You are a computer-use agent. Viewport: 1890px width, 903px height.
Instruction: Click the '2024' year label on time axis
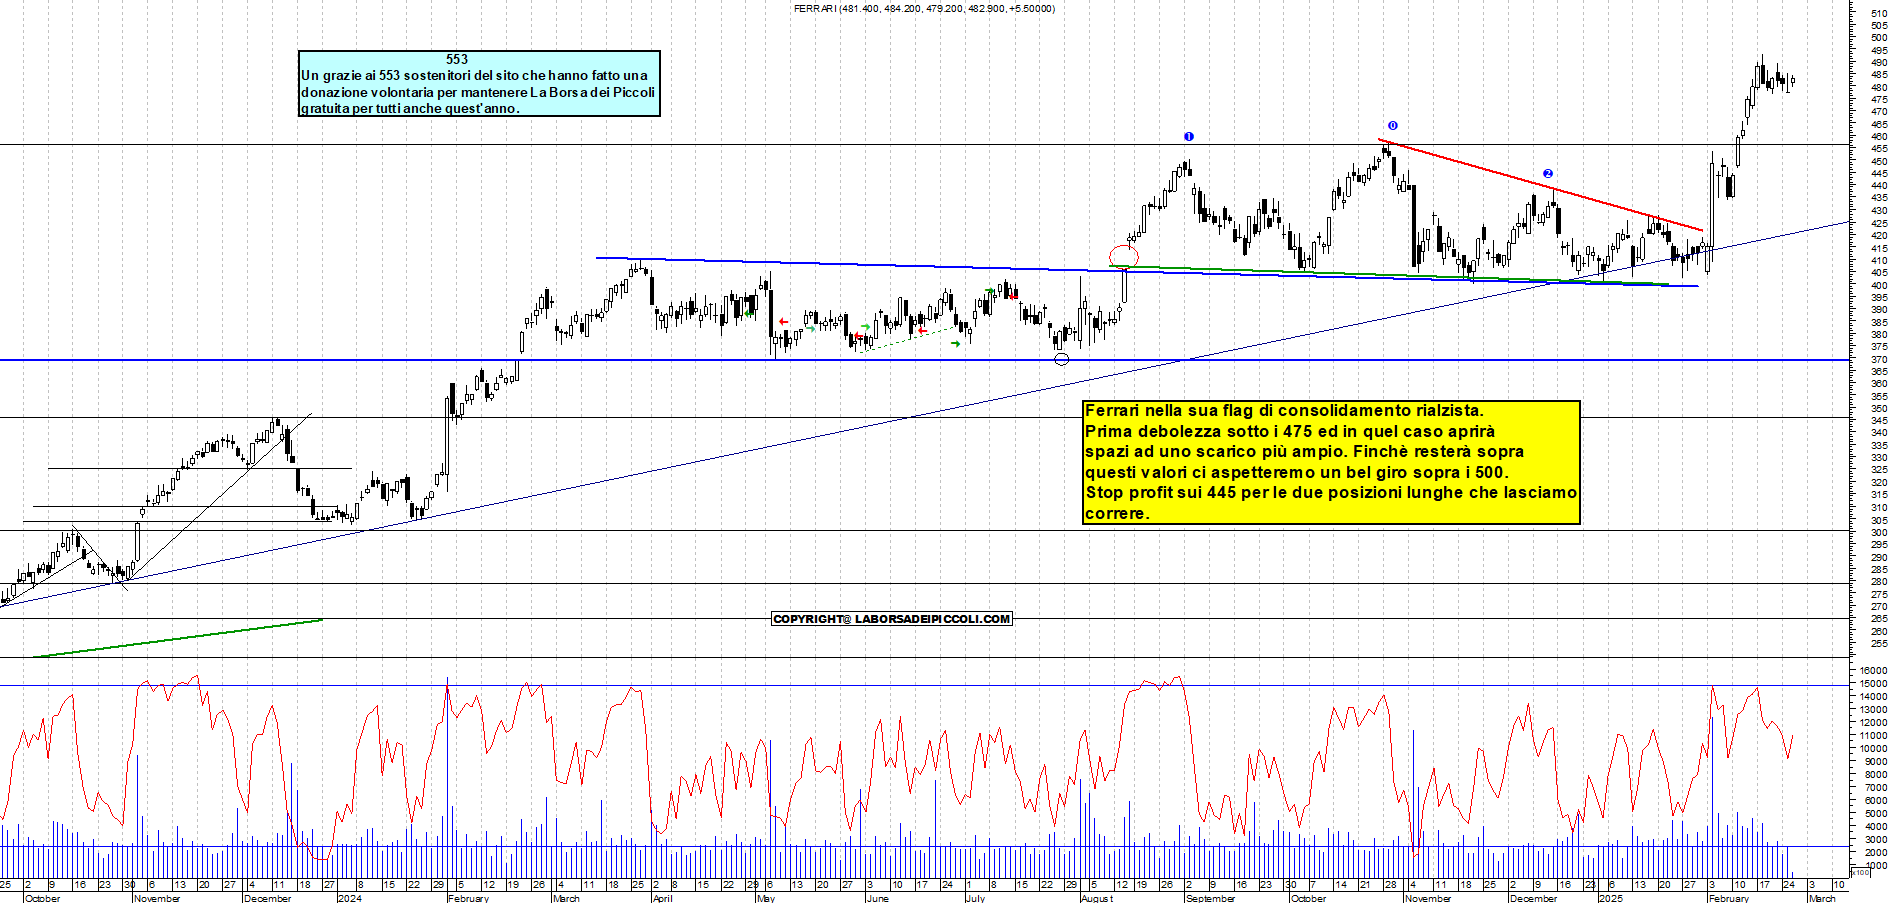(x=349, y=898)
